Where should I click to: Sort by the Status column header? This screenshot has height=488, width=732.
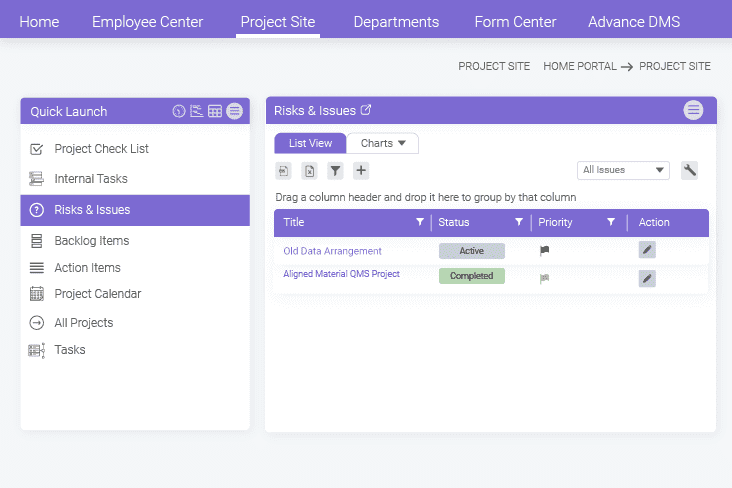[x=453, y=222]
